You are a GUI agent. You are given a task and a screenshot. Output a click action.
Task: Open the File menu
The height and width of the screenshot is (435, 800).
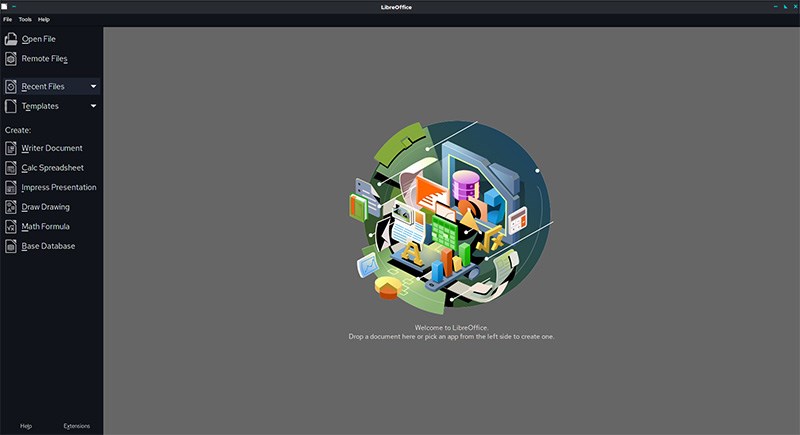[x=8, y=19]
